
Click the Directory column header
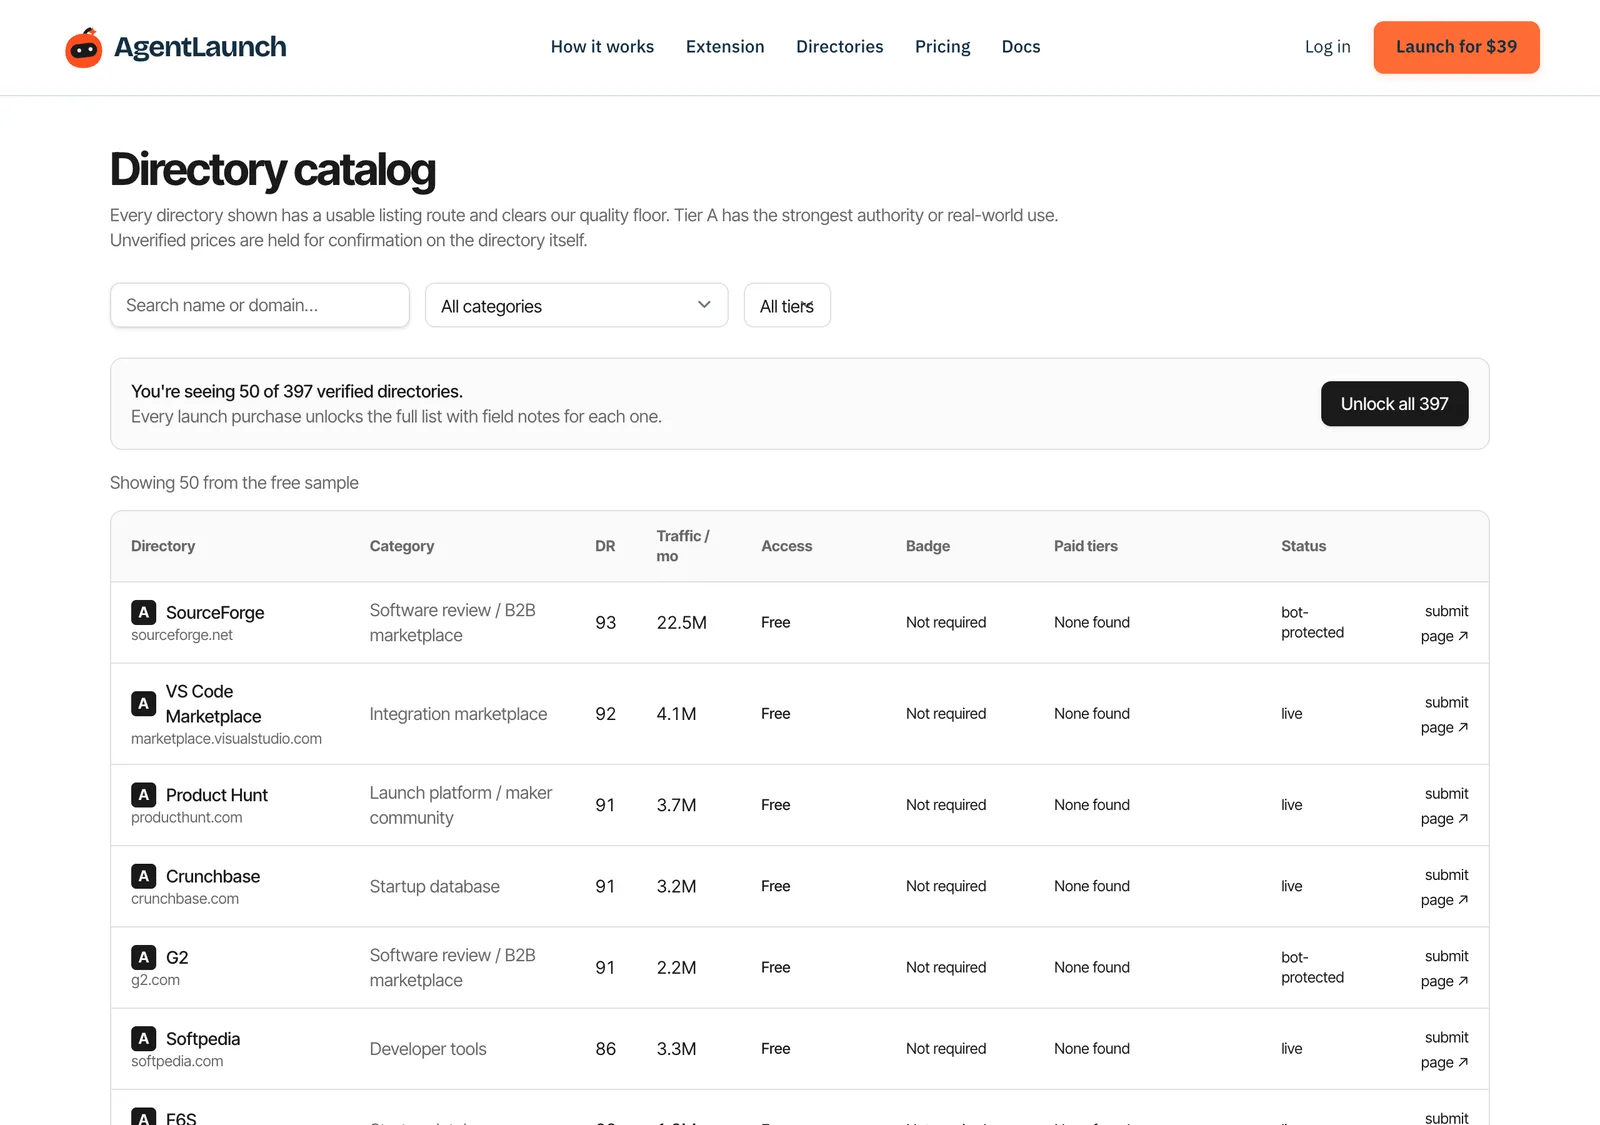pyautogui.click(x=163, y=546)
